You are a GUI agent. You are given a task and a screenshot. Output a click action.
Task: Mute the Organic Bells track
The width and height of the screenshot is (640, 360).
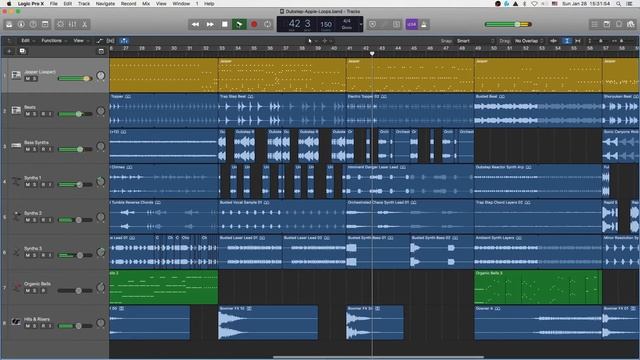point(27,291)
